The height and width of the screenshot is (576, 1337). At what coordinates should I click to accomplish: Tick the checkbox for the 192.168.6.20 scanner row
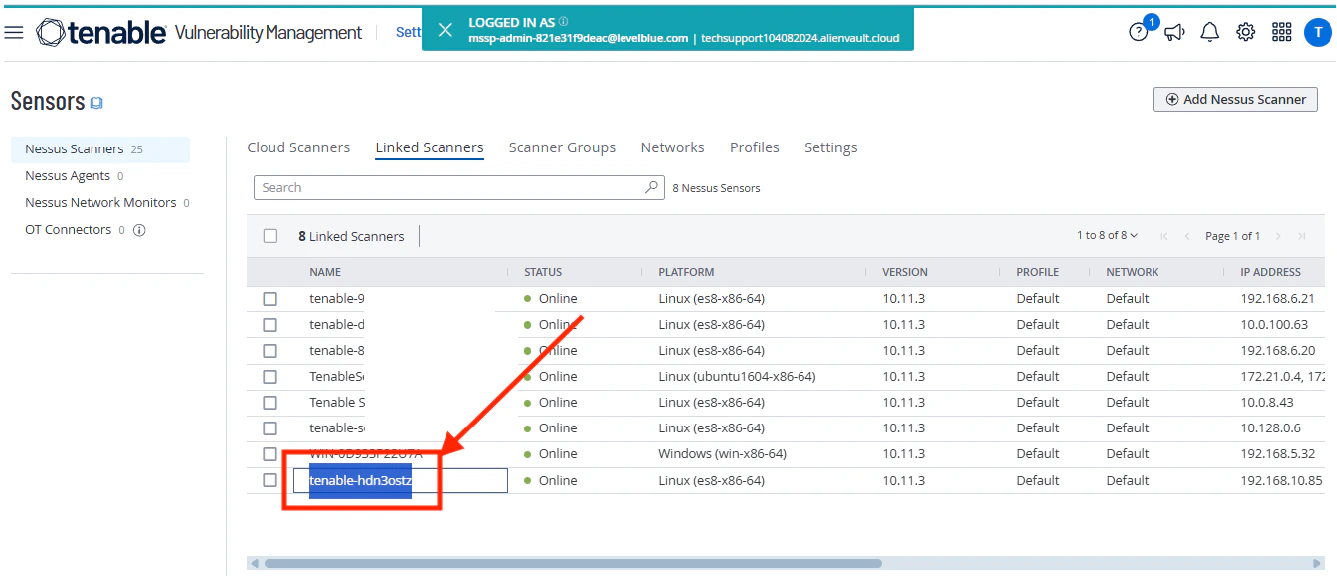tap(270, 351)
